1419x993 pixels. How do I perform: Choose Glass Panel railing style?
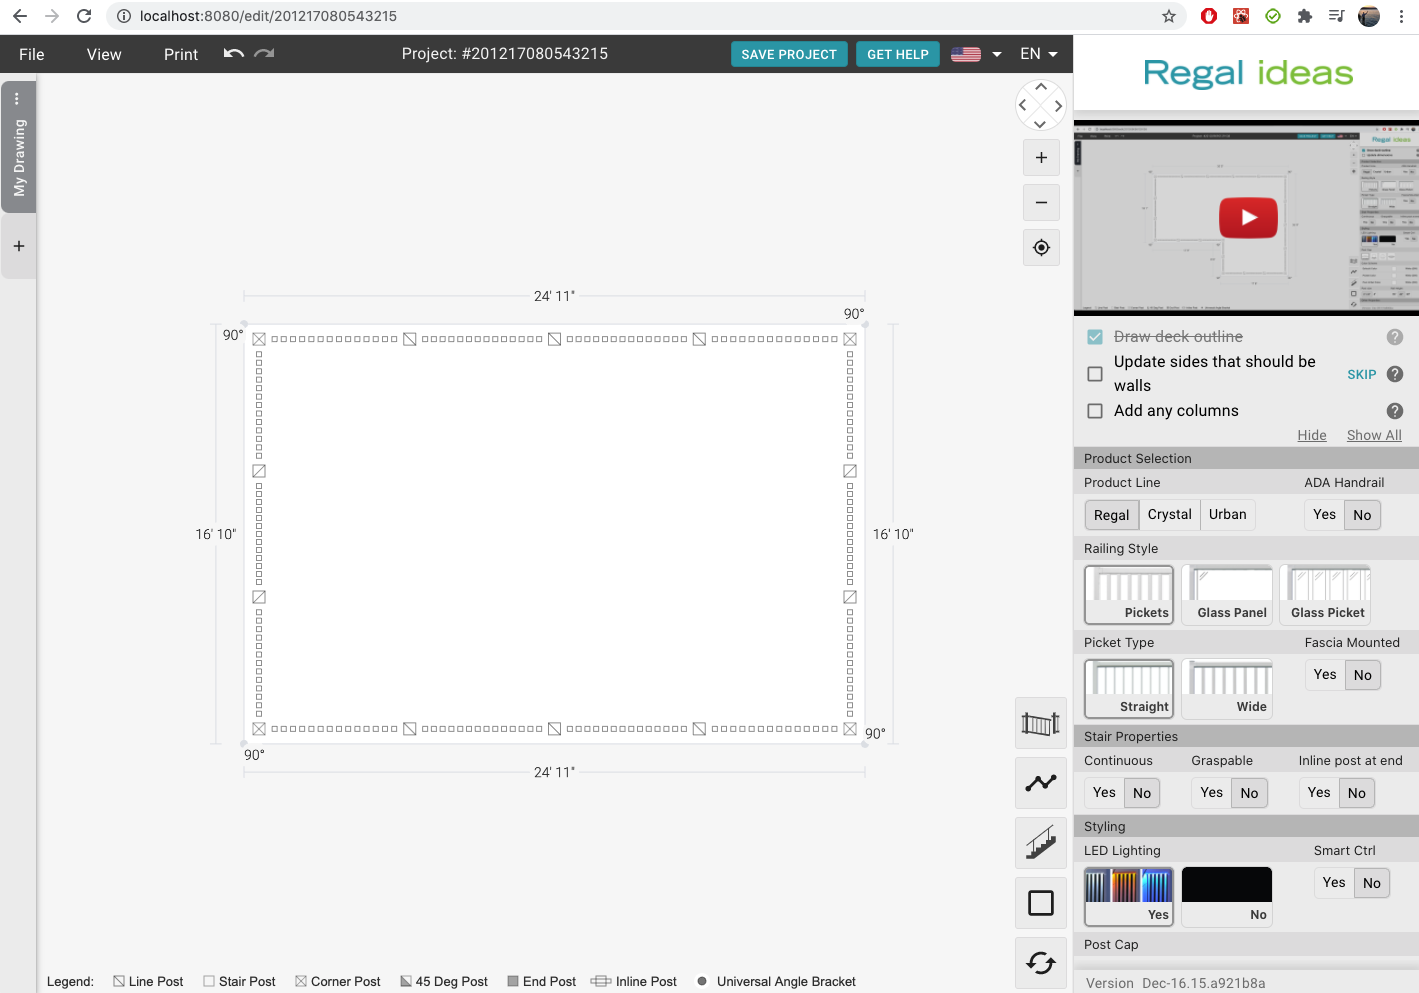tap(1227, 595)
